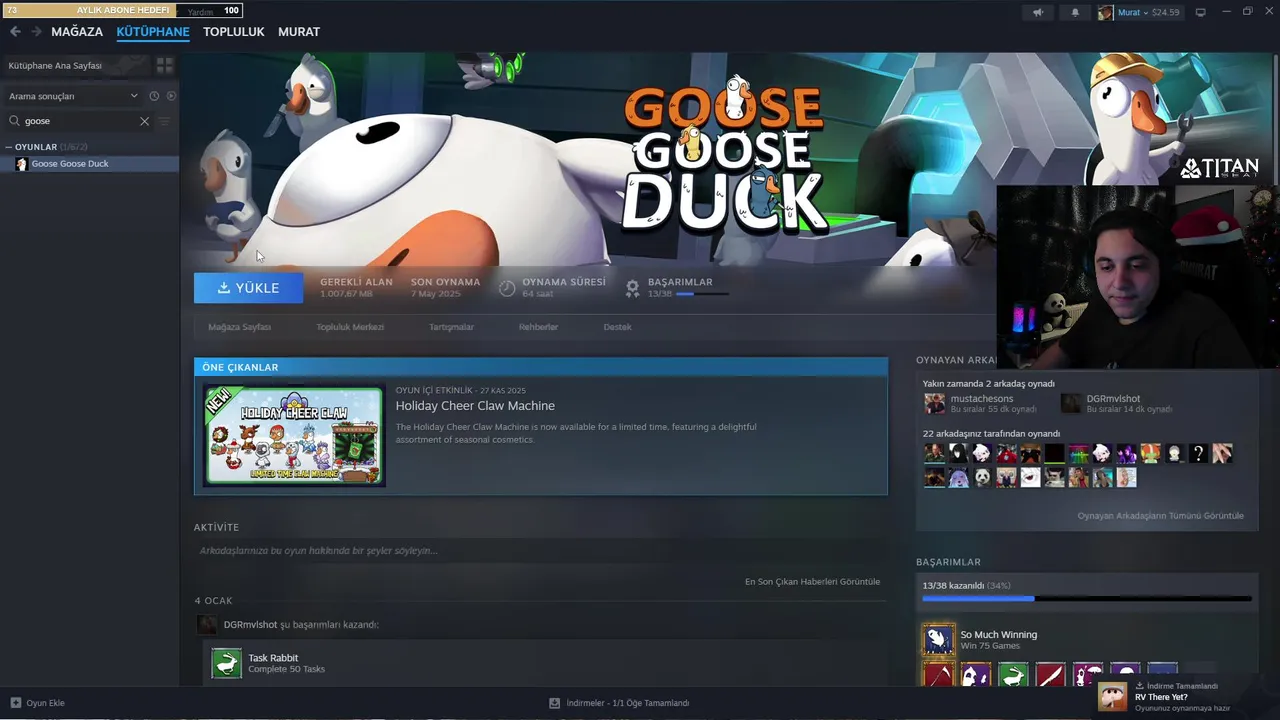Clear the goose search text
The height and width of the screenshot is (720, 1280).
pos(144,121)
